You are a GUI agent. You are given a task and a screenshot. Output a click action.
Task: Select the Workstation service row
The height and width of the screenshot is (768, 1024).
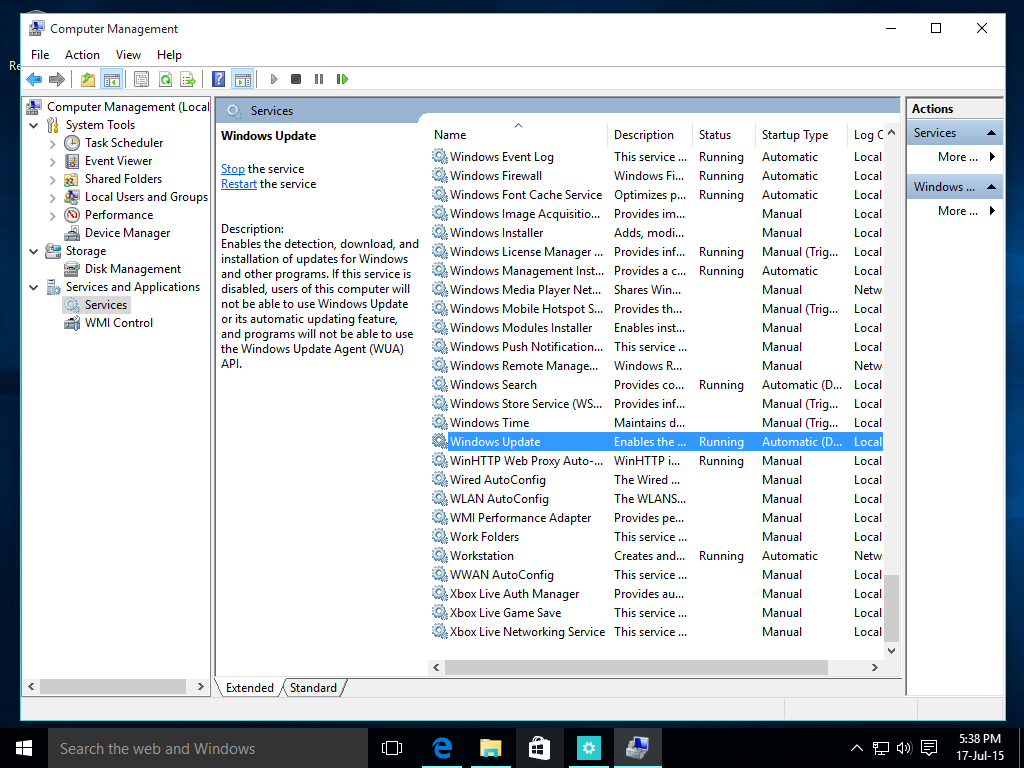point(656,556)
